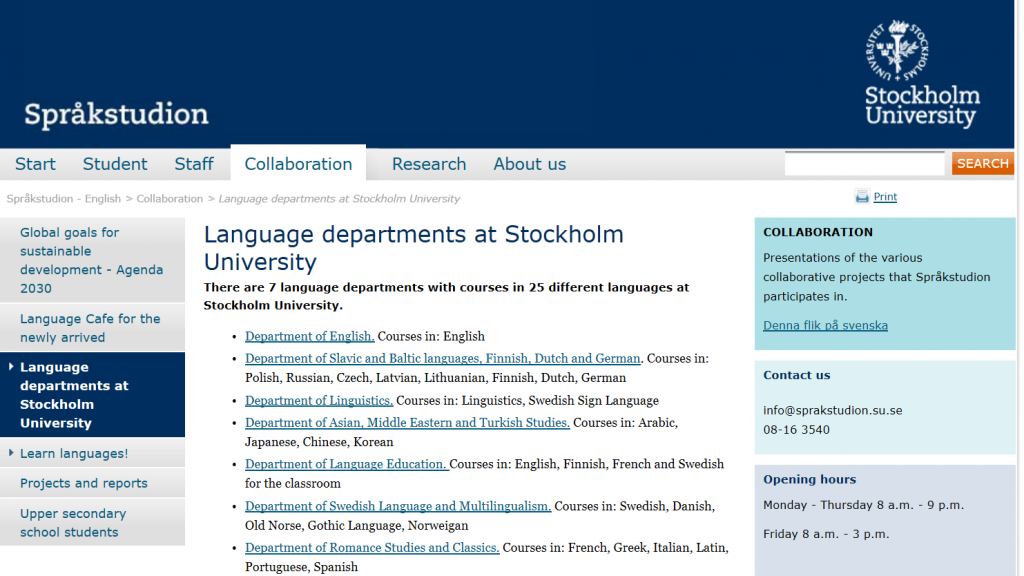Select Language departments at Stockholm University sidebar item
The width and height of the screenshot is (1024, 576).
pos(92,394)
